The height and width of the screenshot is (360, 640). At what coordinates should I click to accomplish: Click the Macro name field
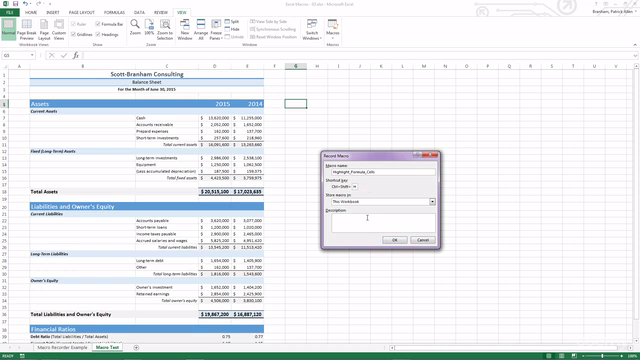383,172
